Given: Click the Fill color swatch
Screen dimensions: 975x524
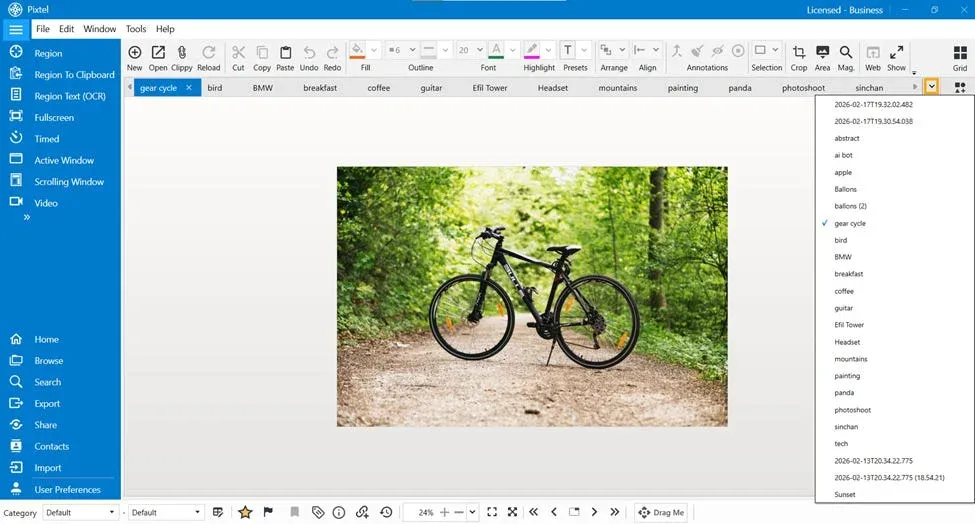Looking at the screenshot, I should click(x=358, y=50).
